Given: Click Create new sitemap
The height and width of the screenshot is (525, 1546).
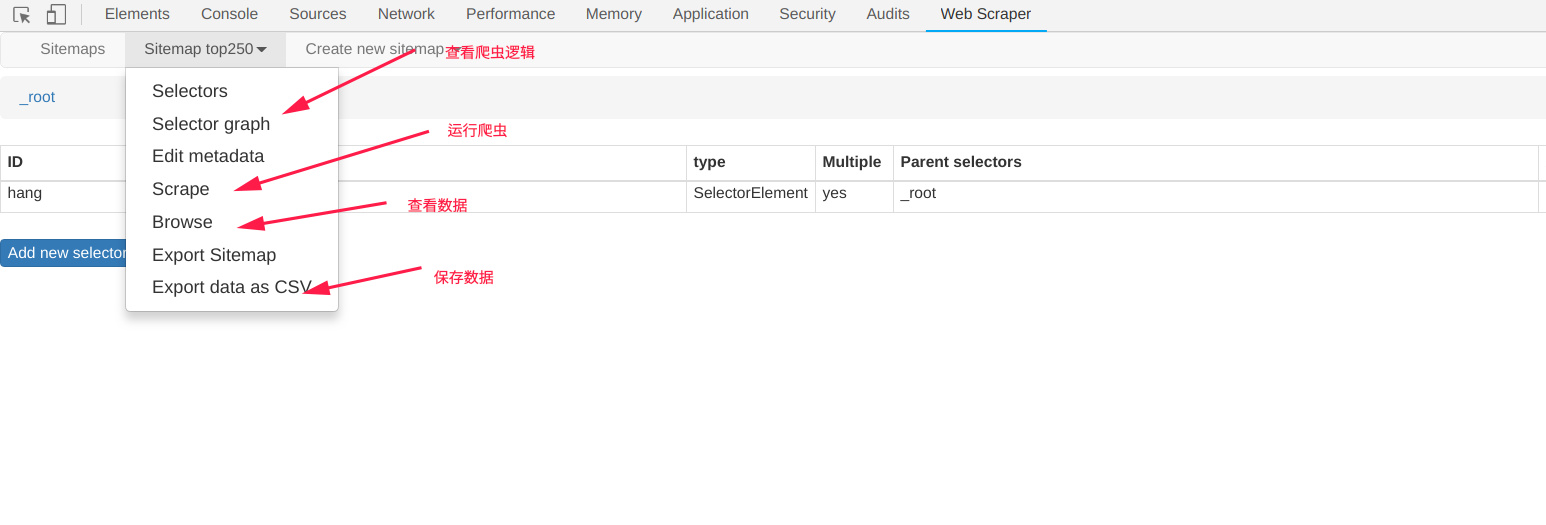Looking at the screenshot, I should [x=374, y=49].
